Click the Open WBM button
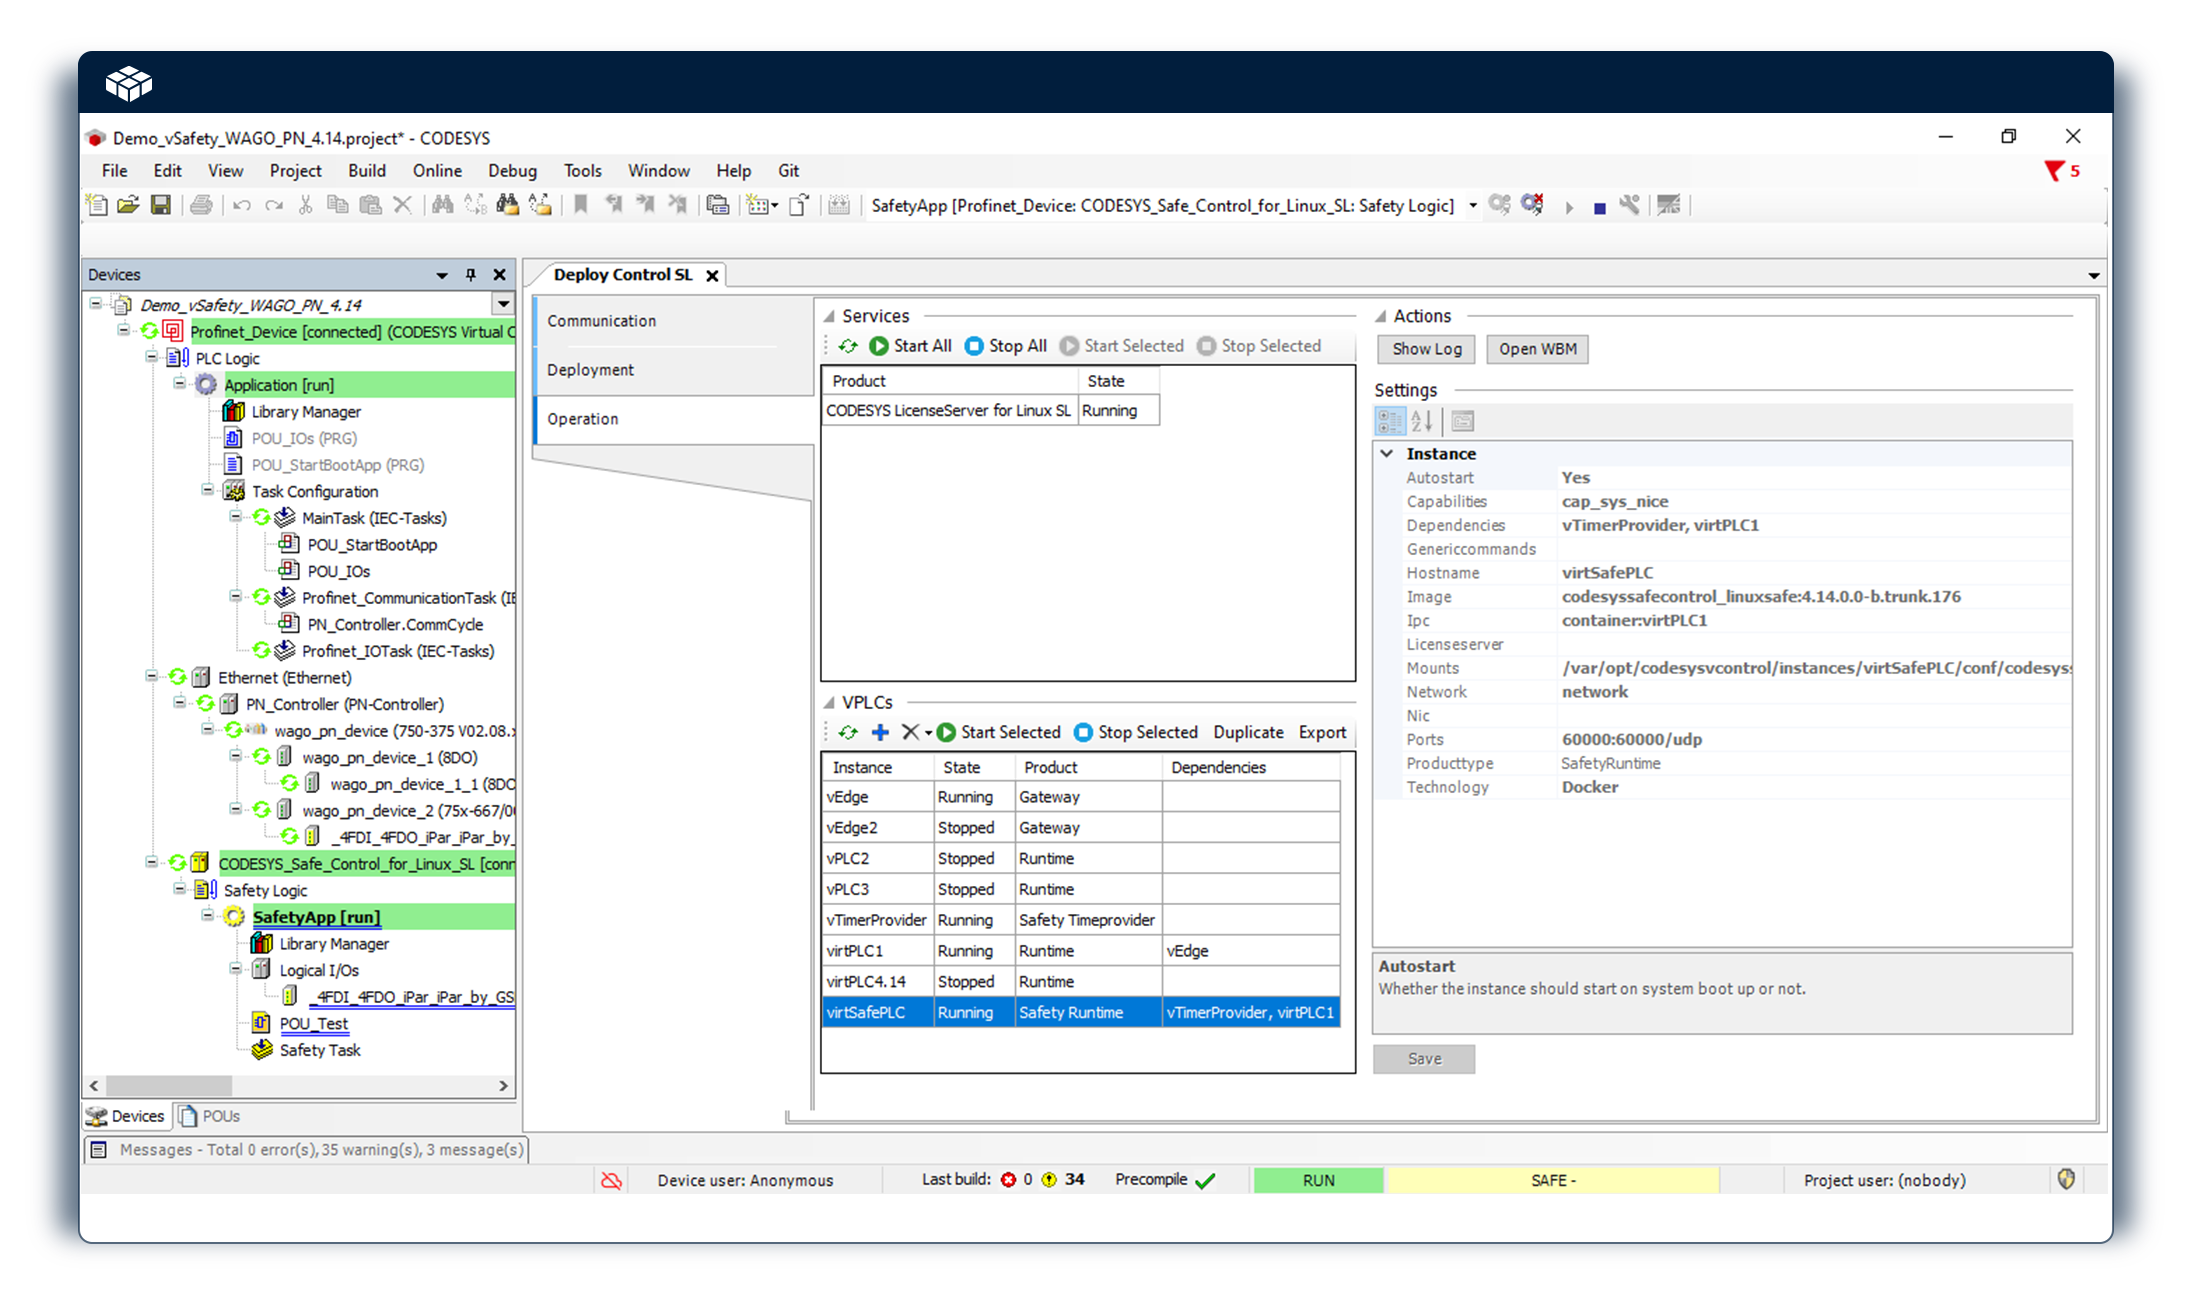The image size is (2192, 1312). pos(1537,349)
